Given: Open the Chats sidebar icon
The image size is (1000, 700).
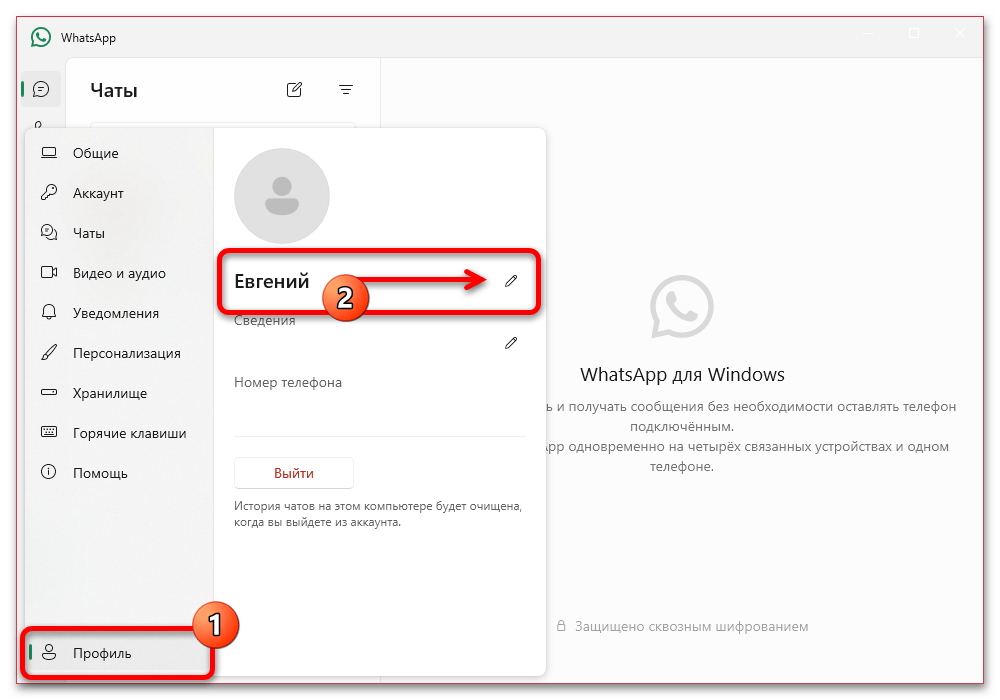Looking at the screenshot, I should click(41, 89).
